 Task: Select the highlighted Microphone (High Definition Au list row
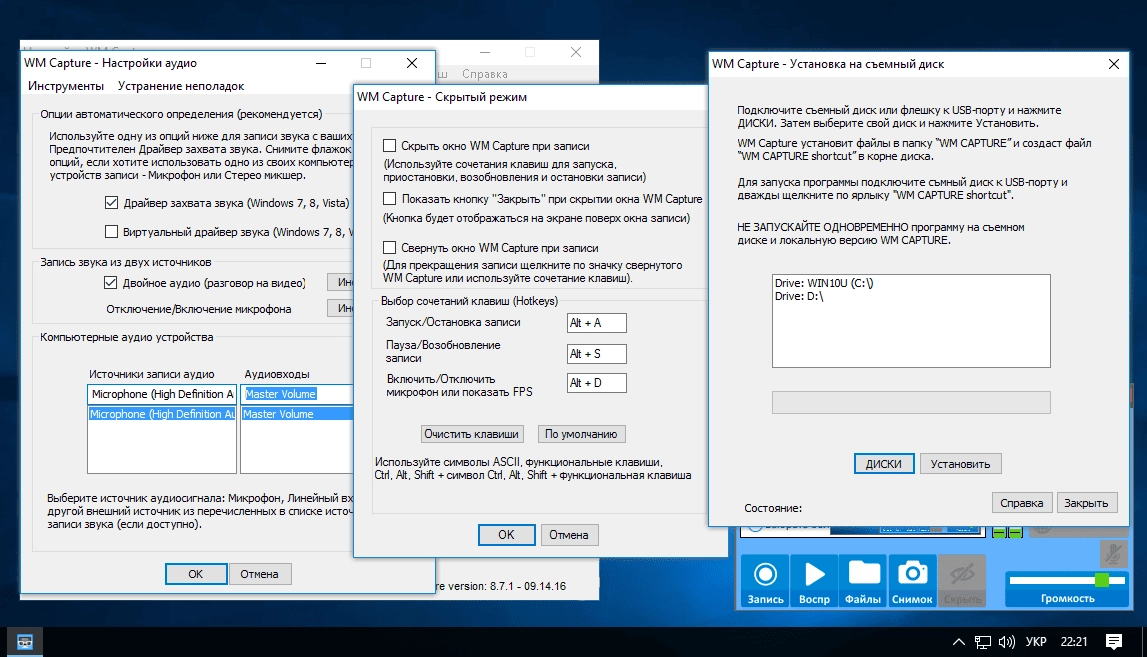(x=162, y=414)
